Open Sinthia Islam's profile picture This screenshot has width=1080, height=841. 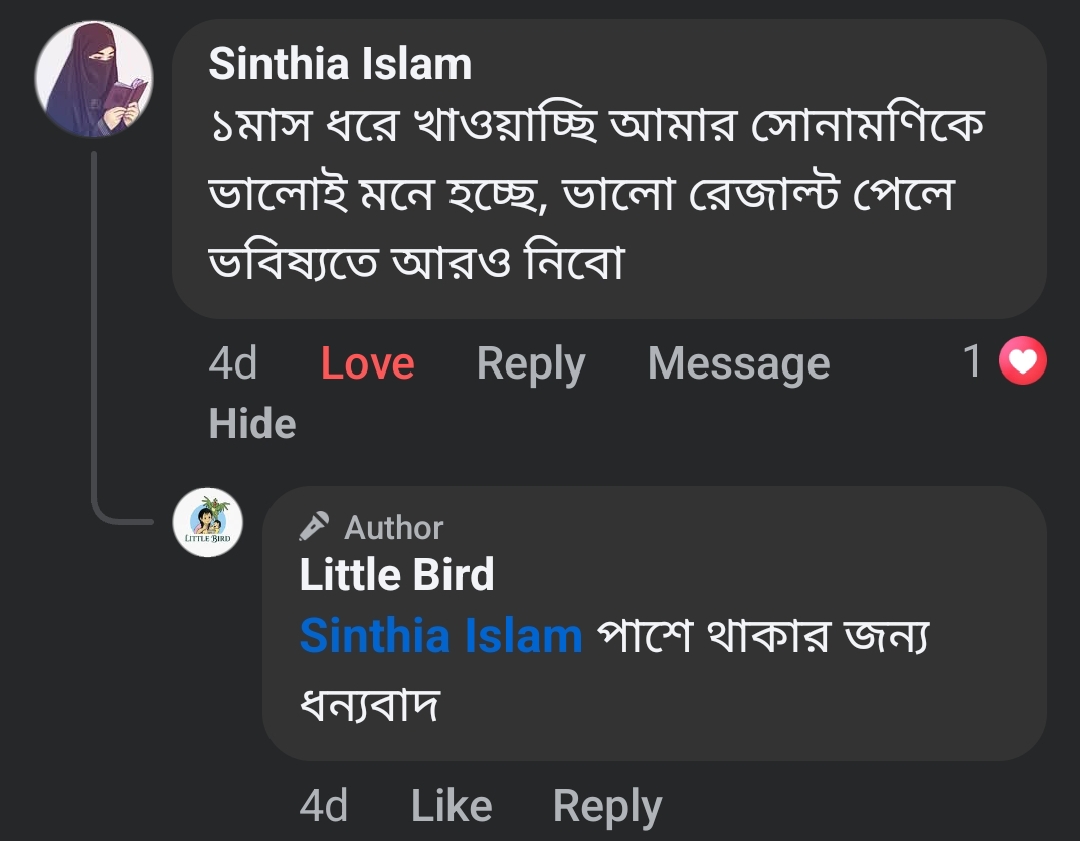(94, 80)
